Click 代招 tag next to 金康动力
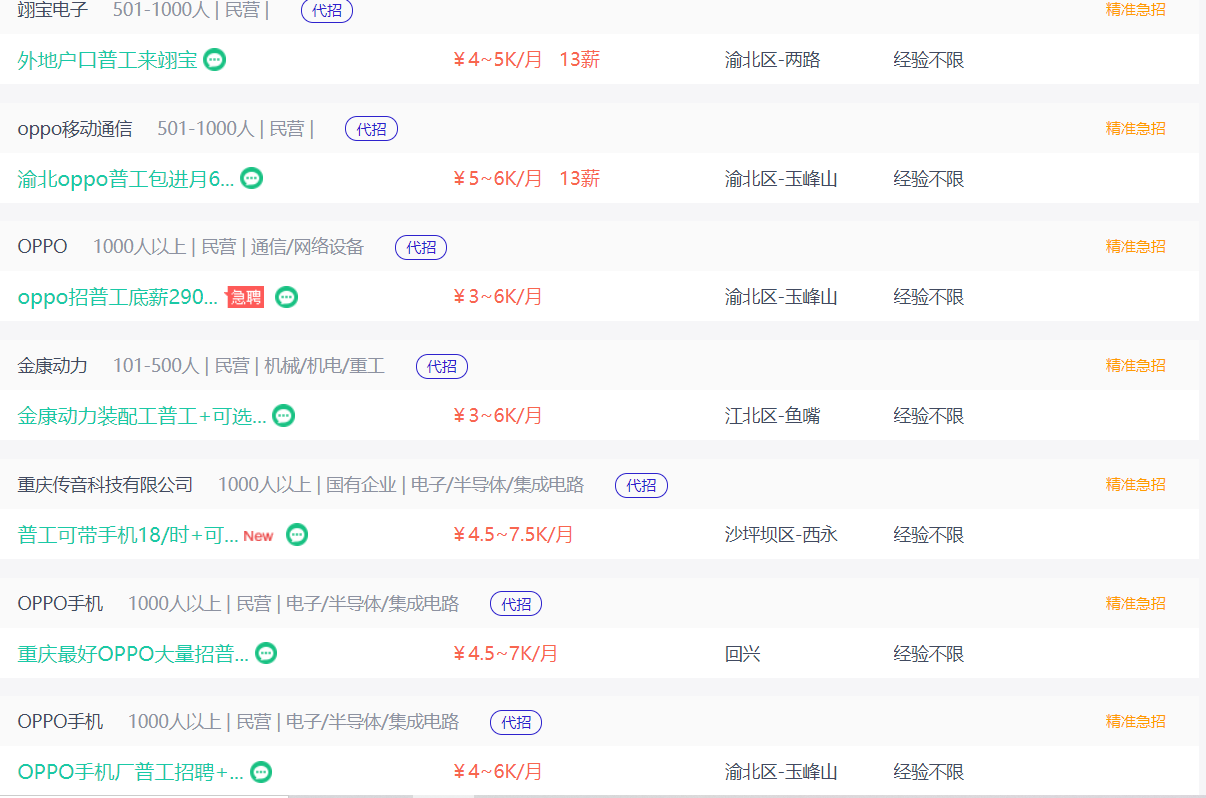This screenshot has width=1206, height=798. (x=442, y=366)
